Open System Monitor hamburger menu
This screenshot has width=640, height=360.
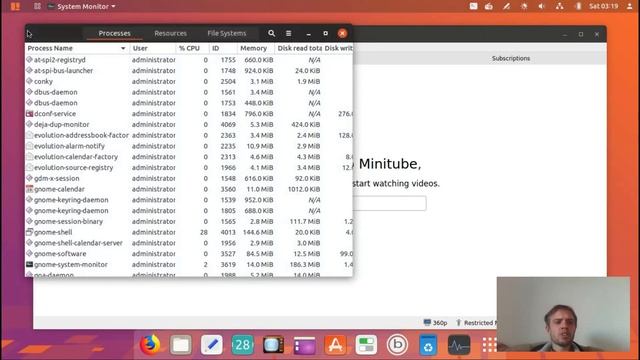point(289,33)
